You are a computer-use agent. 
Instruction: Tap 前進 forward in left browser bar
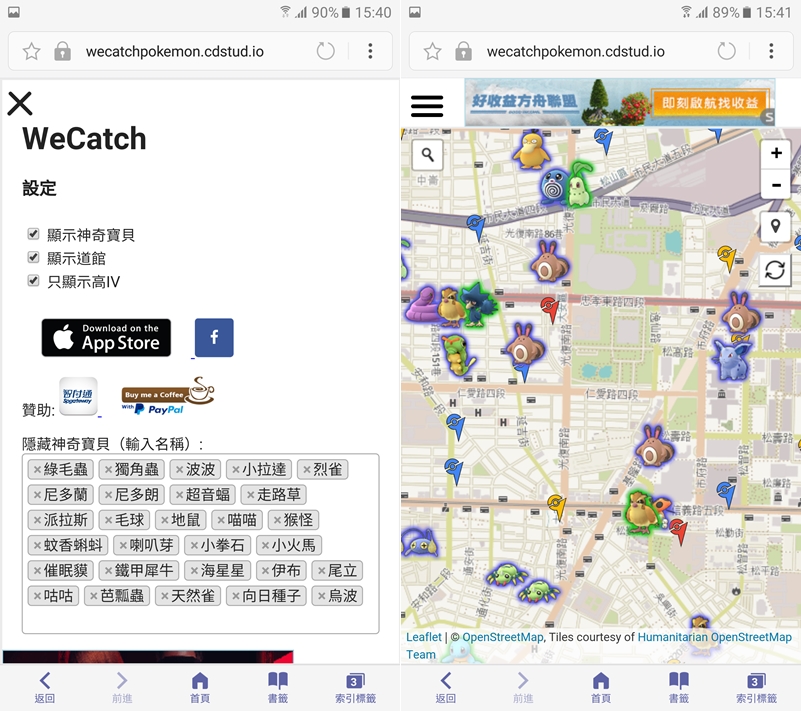tap(122, 688)
